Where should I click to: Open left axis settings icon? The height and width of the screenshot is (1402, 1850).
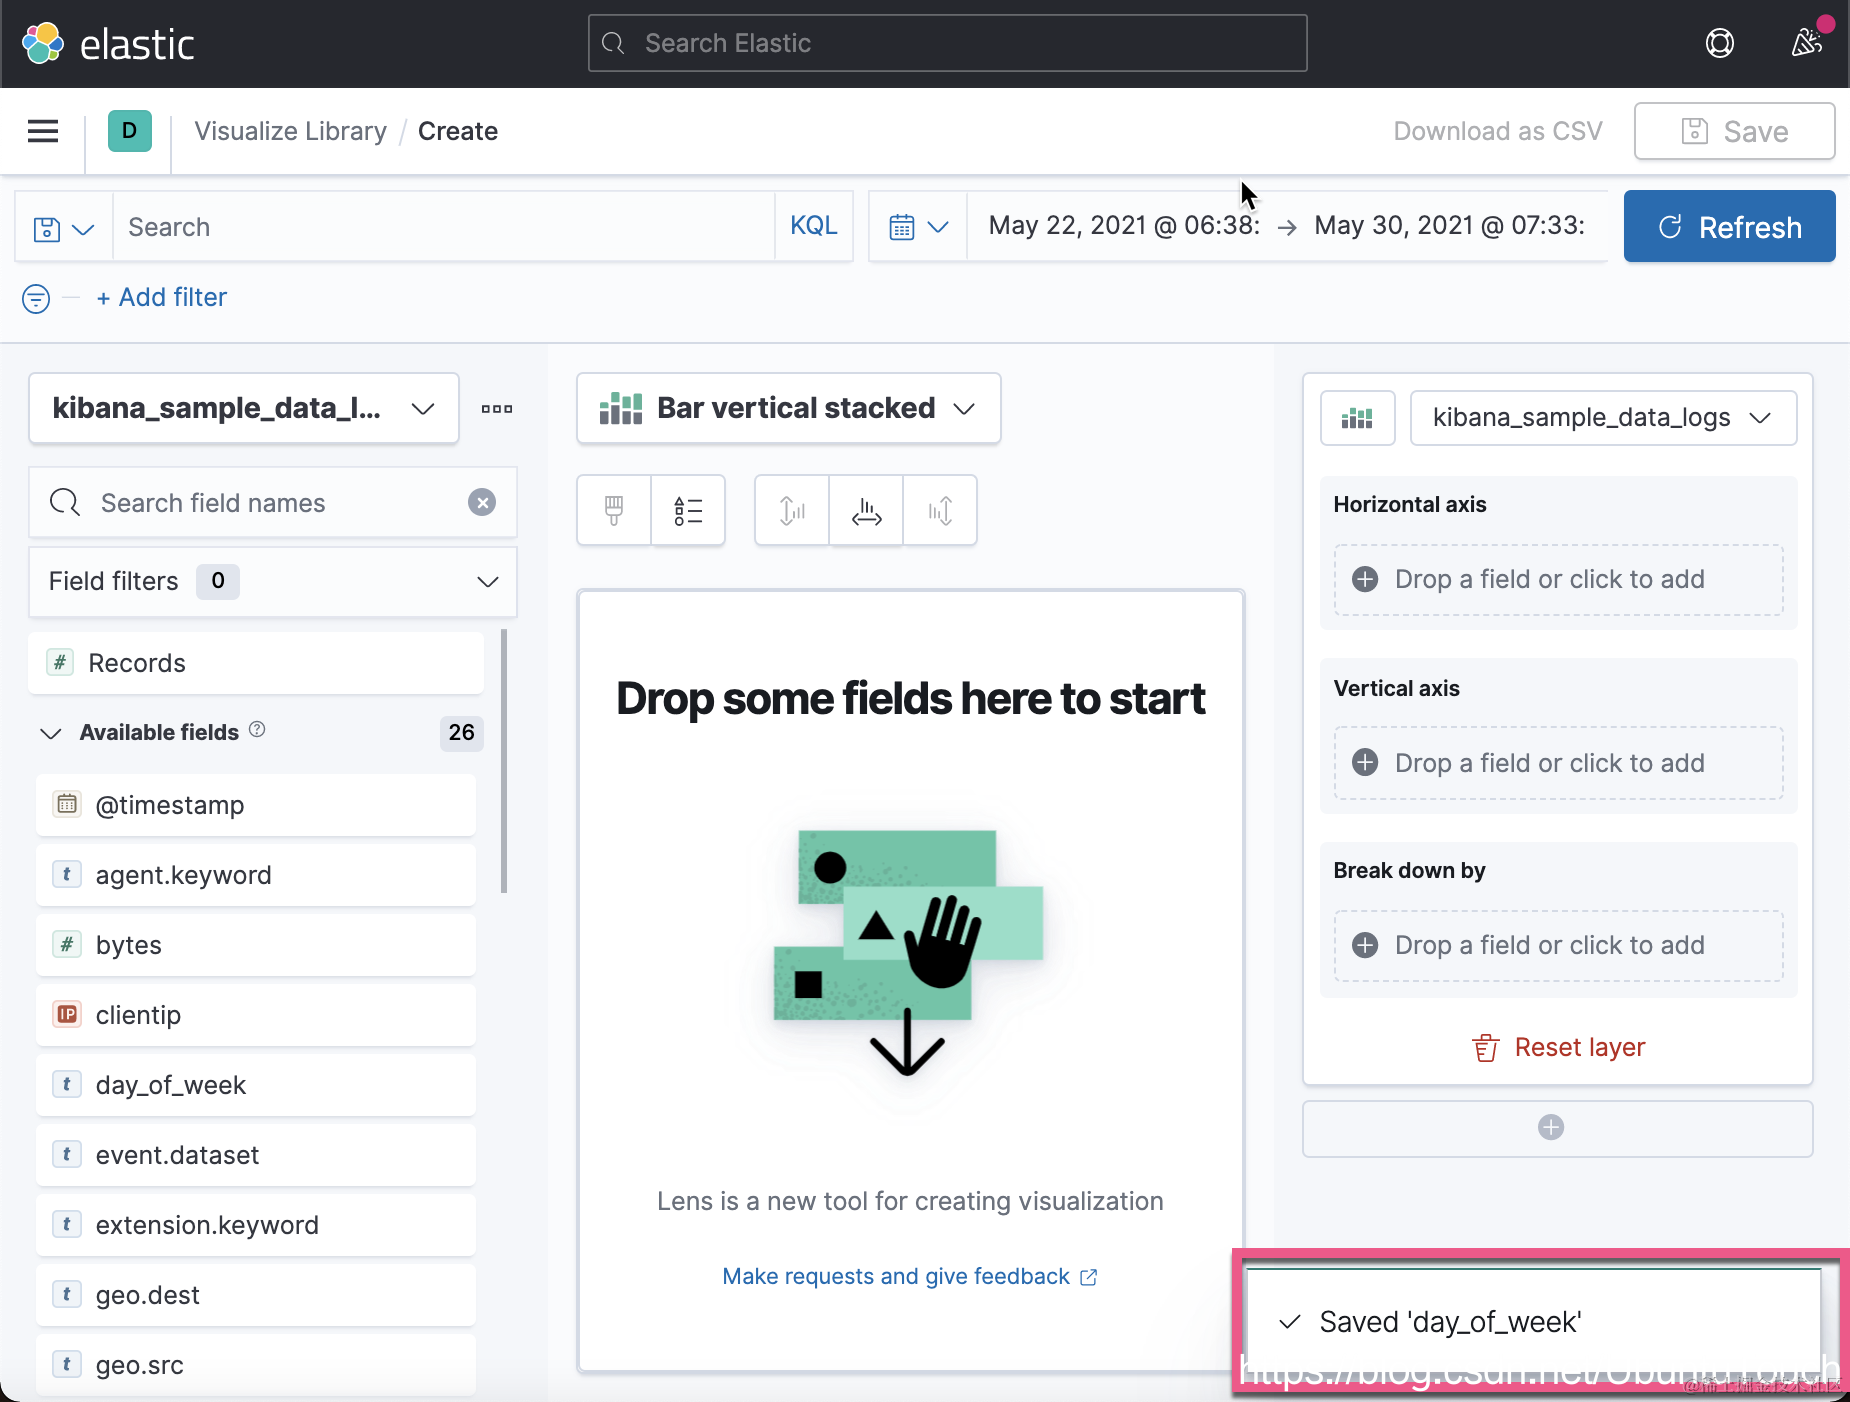(x=792, y=511)
